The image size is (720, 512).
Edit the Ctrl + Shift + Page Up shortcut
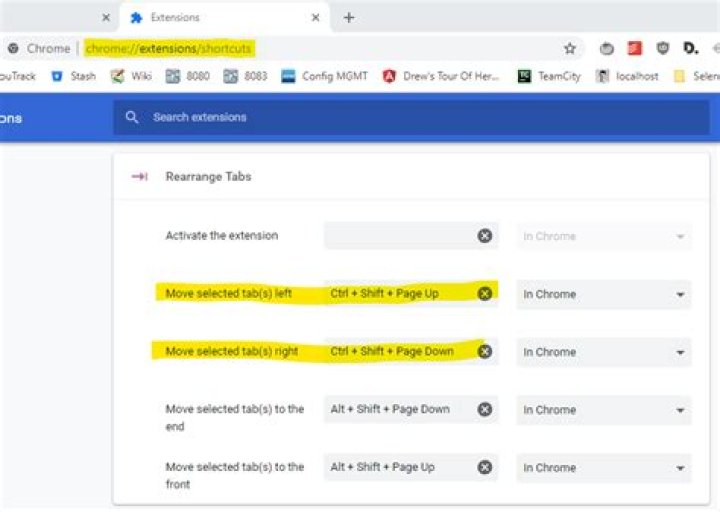coord(411,293)
